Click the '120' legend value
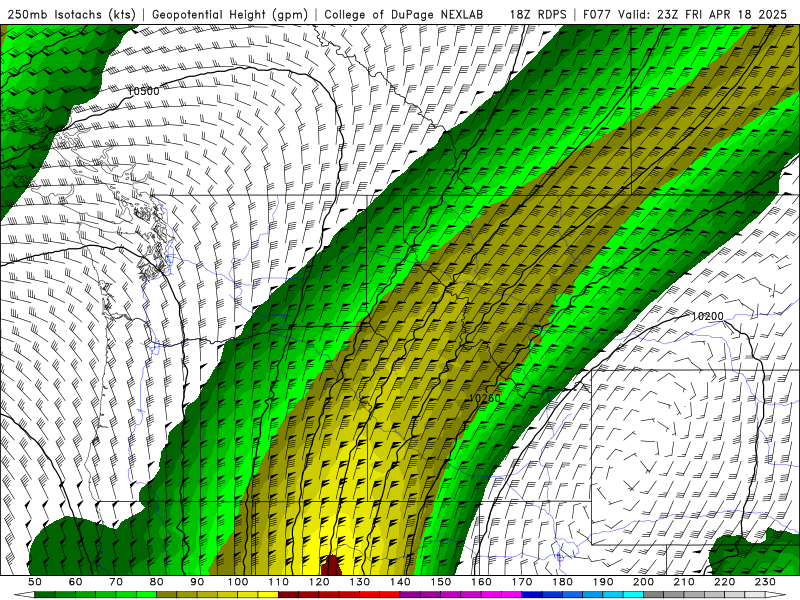The height and width of the screenshot is (600, 800). click(x=319, y=582)
